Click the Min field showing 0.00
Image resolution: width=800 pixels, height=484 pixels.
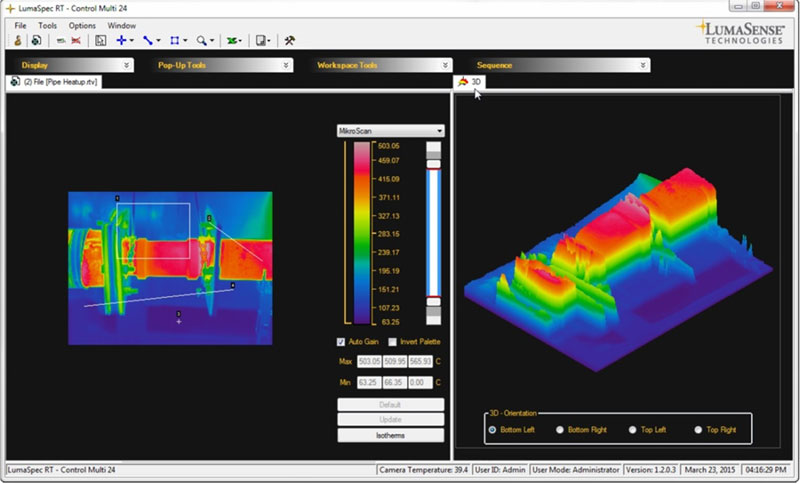tap(420, 383)
